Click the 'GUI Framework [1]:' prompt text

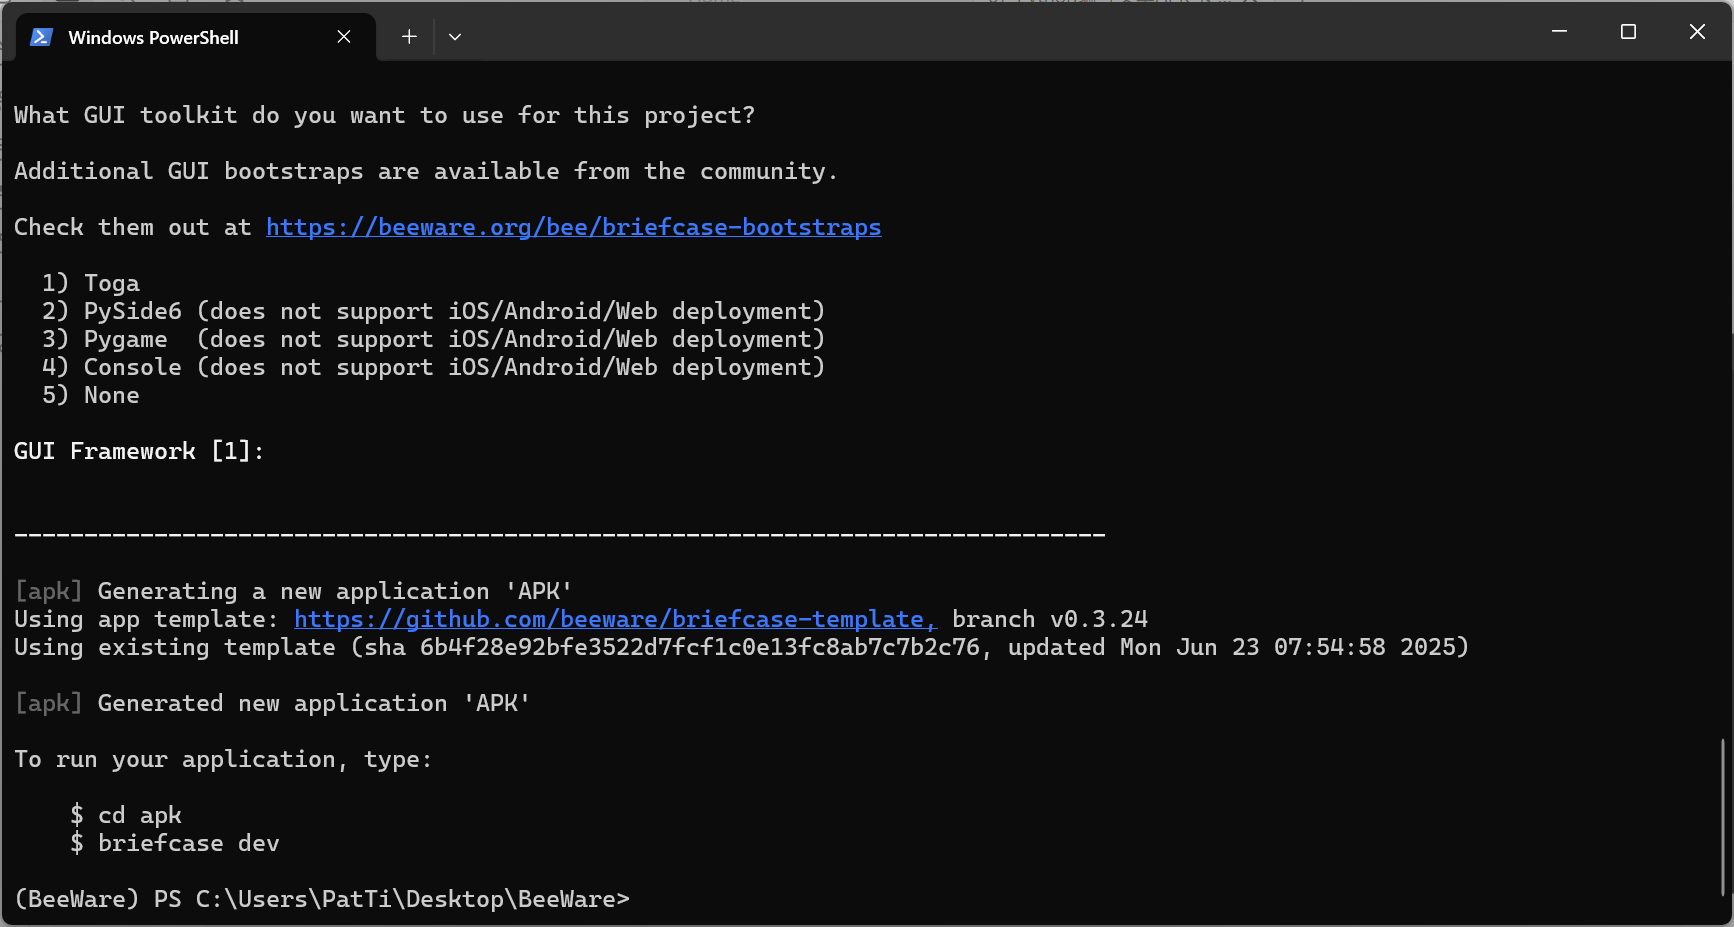click(139, 451)
